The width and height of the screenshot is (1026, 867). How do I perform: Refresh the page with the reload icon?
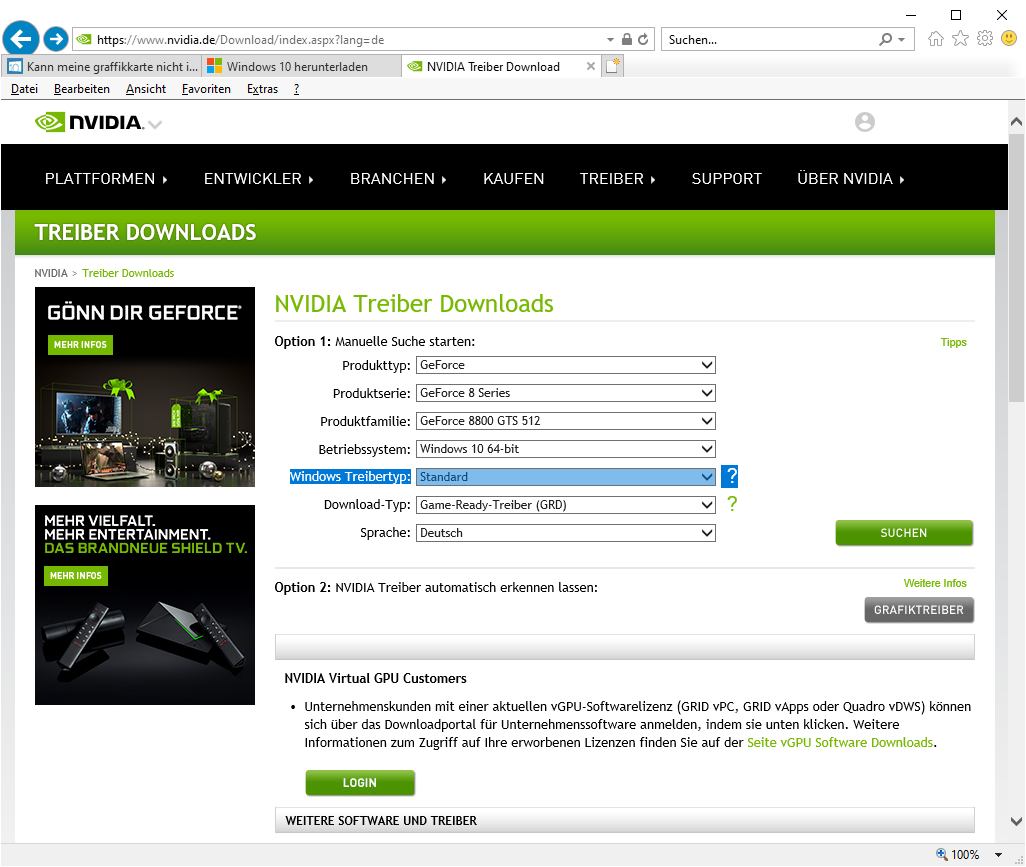click(x=643, y=39)
